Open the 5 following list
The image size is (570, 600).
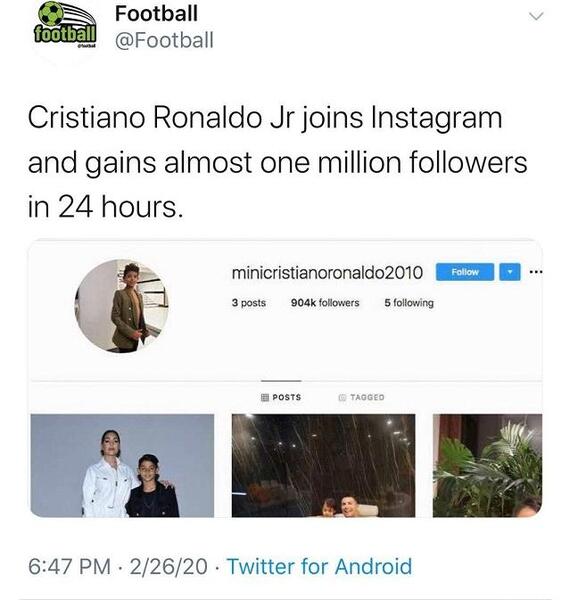coord(409,303)
